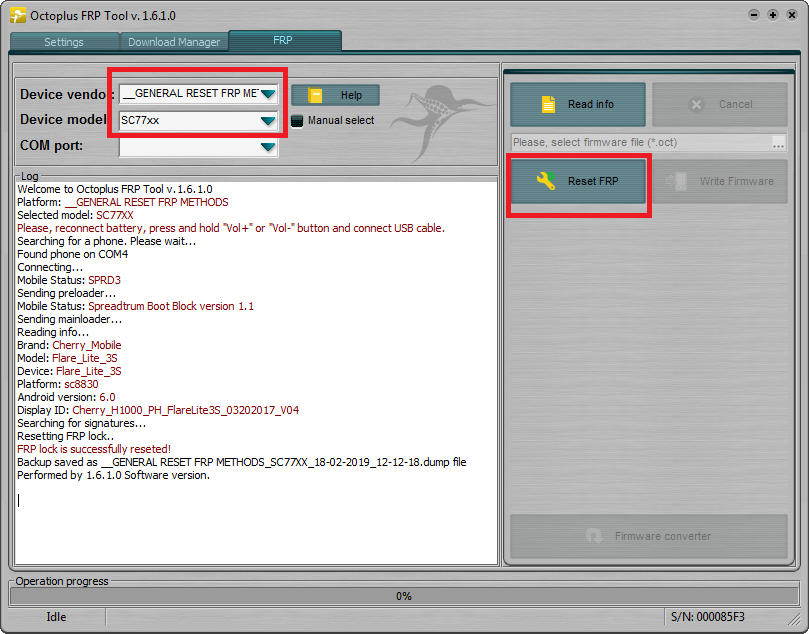
Task: Click the Firmware converter button
Action: 649,536
